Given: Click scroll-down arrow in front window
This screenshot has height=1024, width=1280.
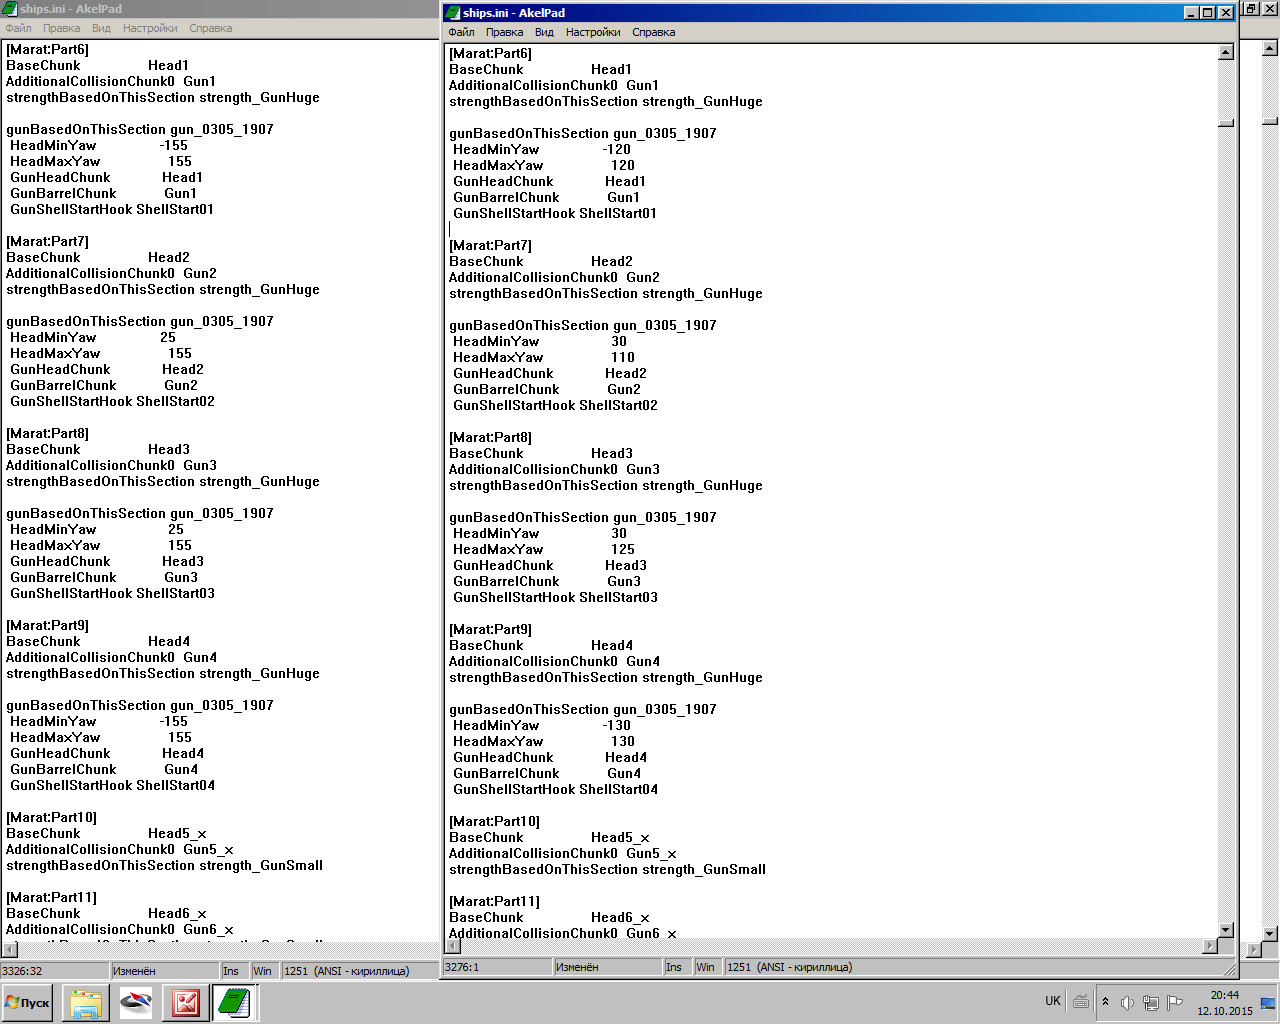Looking at the screenshot, I should coord(1226,929).
